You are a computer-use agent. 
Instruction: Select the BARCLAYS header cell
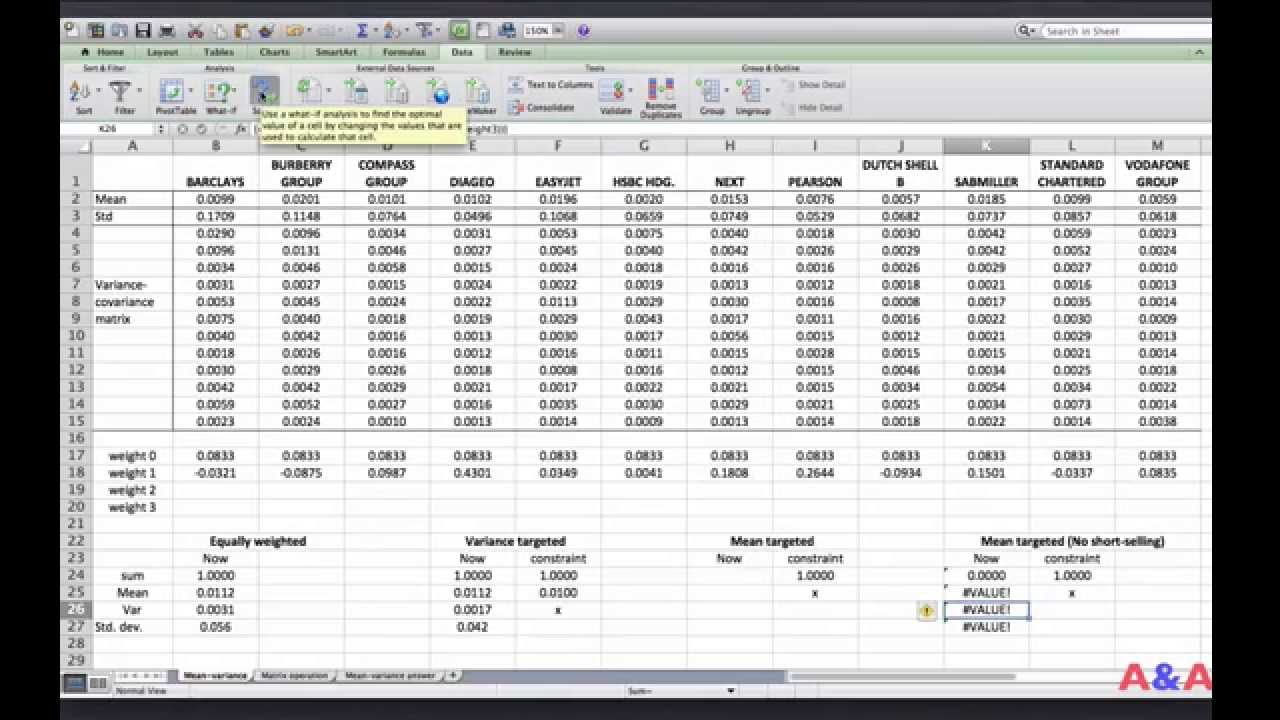tap(215, 173)
